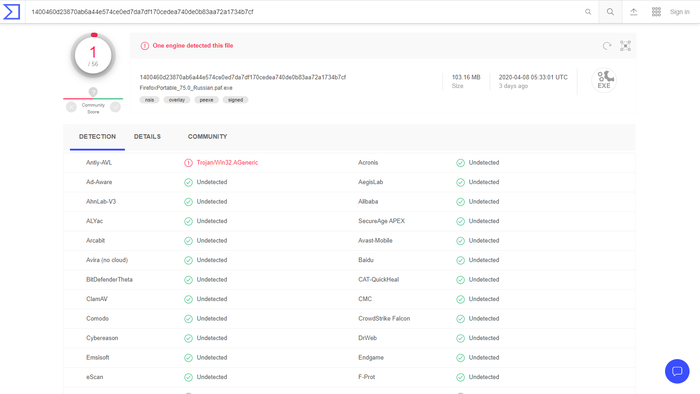Switch to the DETAILS tab

pyautogui.click(x=147, y=137)
